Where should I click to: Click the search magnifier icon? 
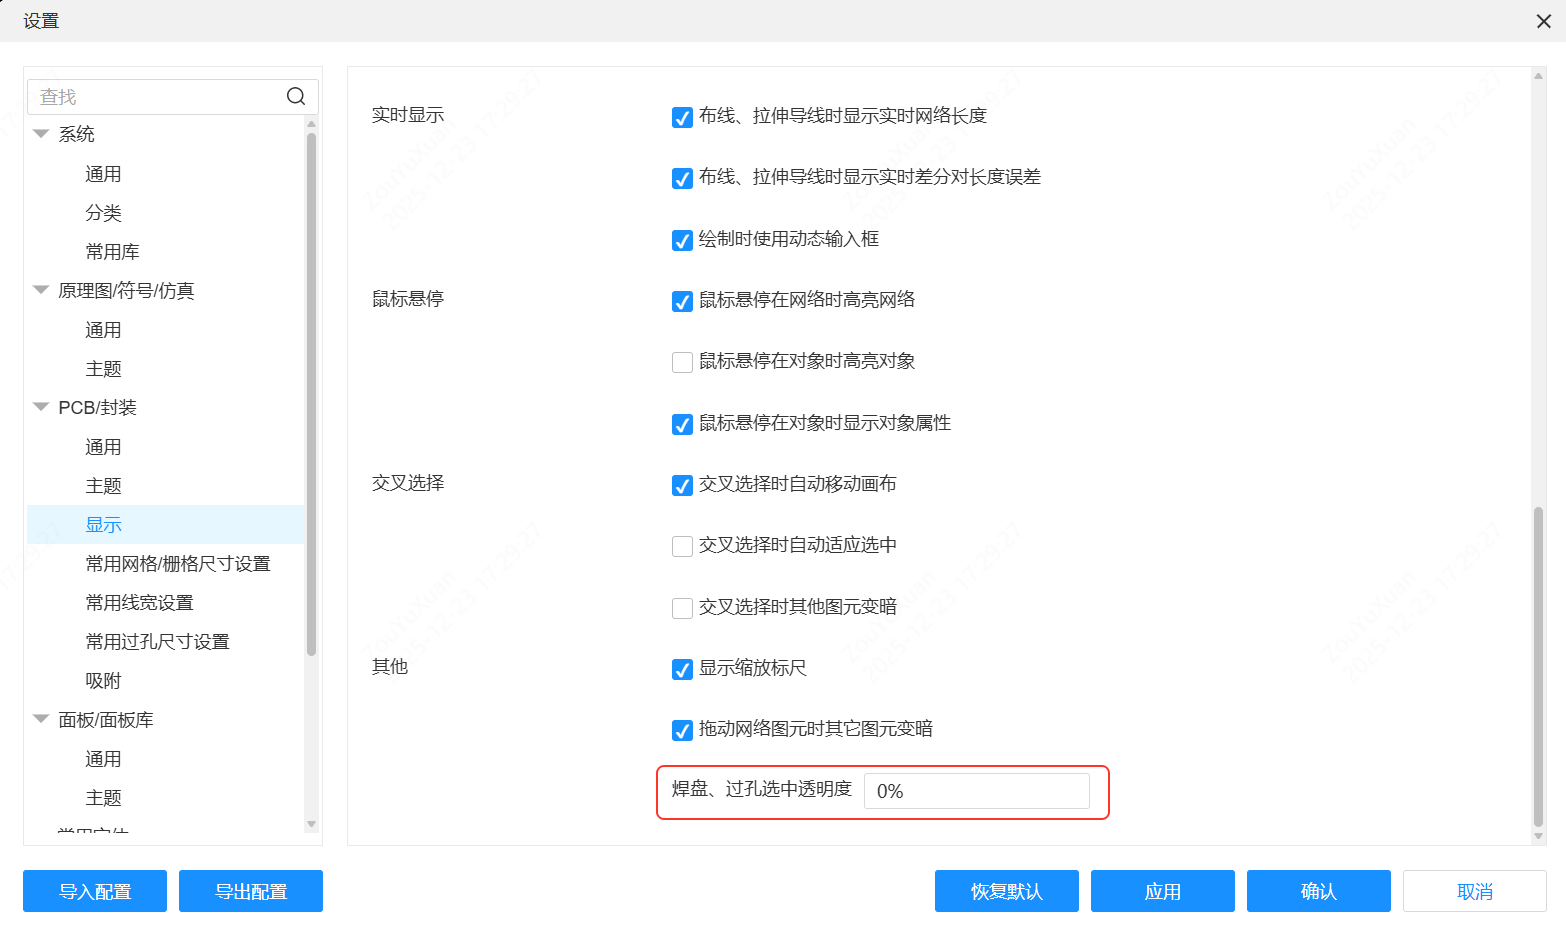click(295, 96)
